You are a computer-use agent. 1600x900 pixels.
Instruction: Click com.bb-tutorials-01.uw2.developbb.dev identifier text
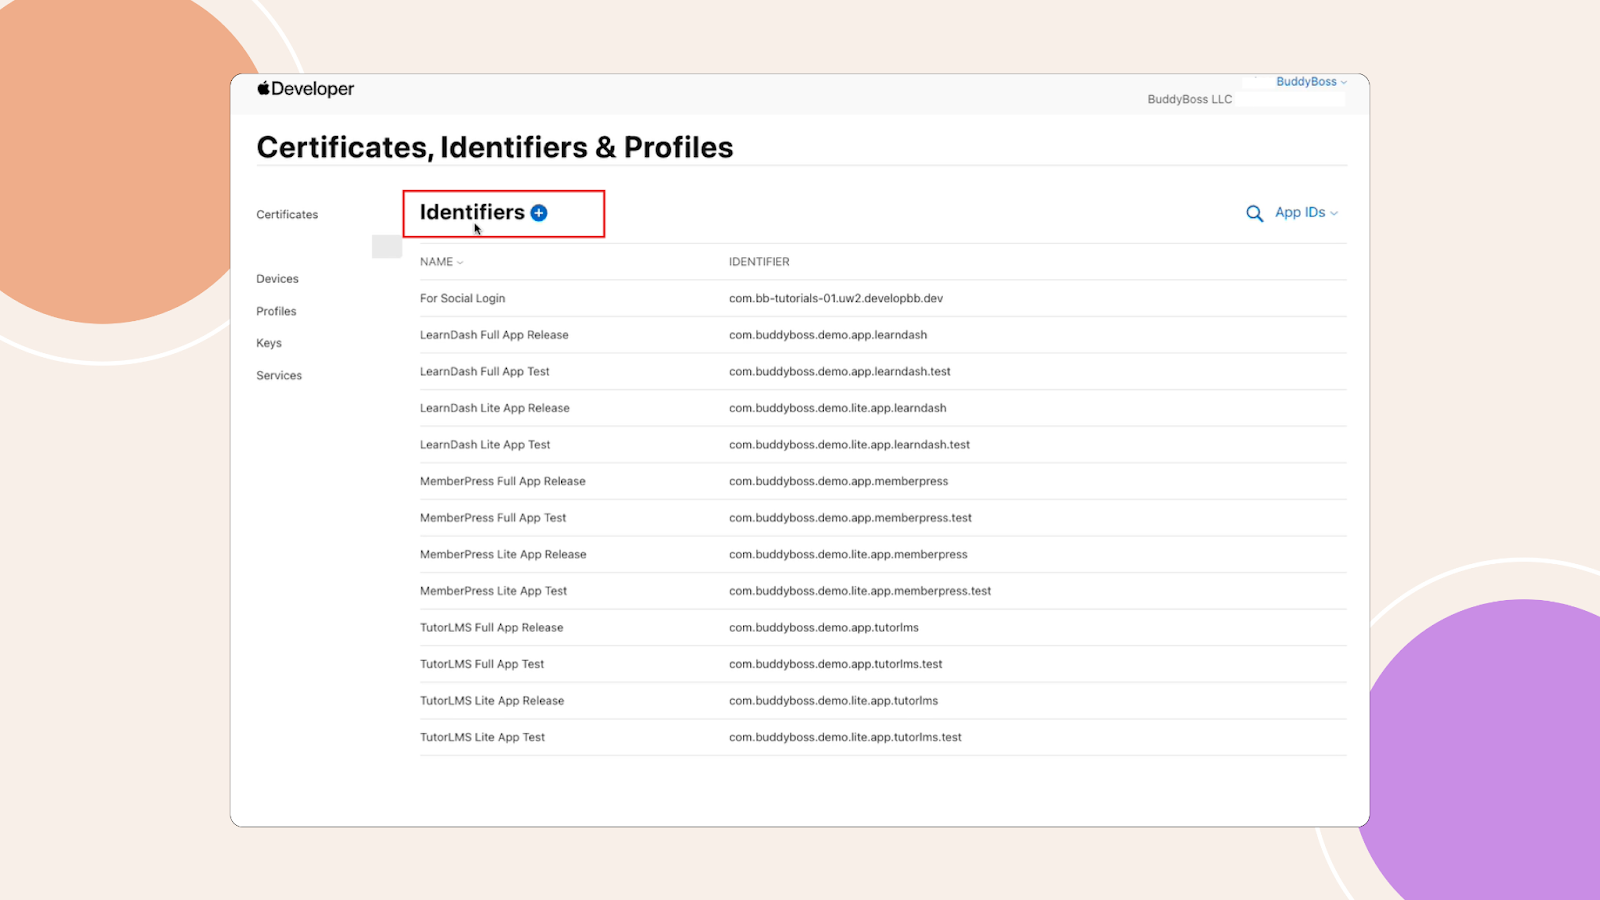tap(836, 298)
